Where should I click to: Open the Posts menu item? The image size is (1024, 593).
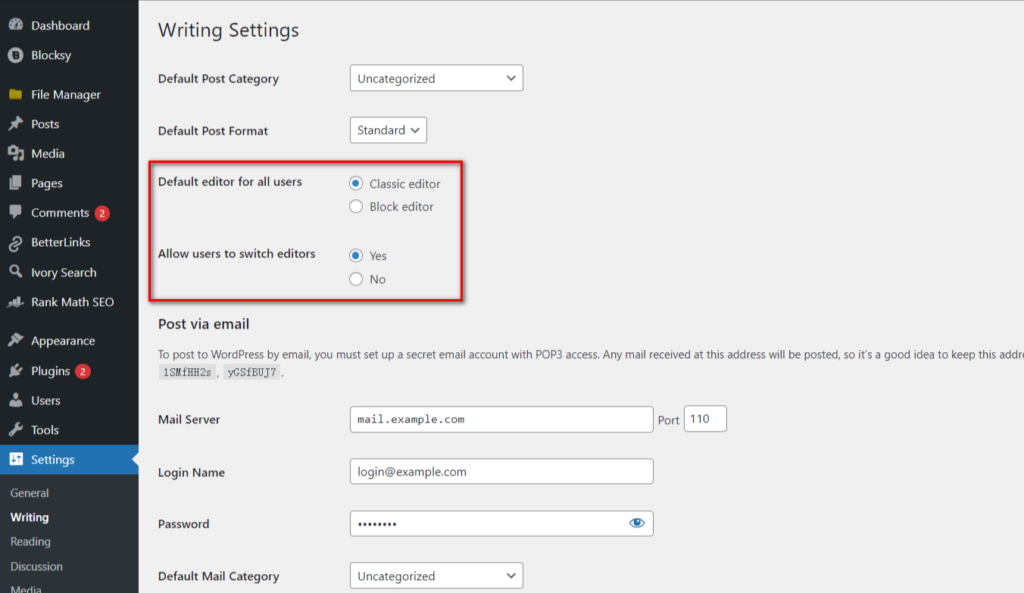click(45, 124)
